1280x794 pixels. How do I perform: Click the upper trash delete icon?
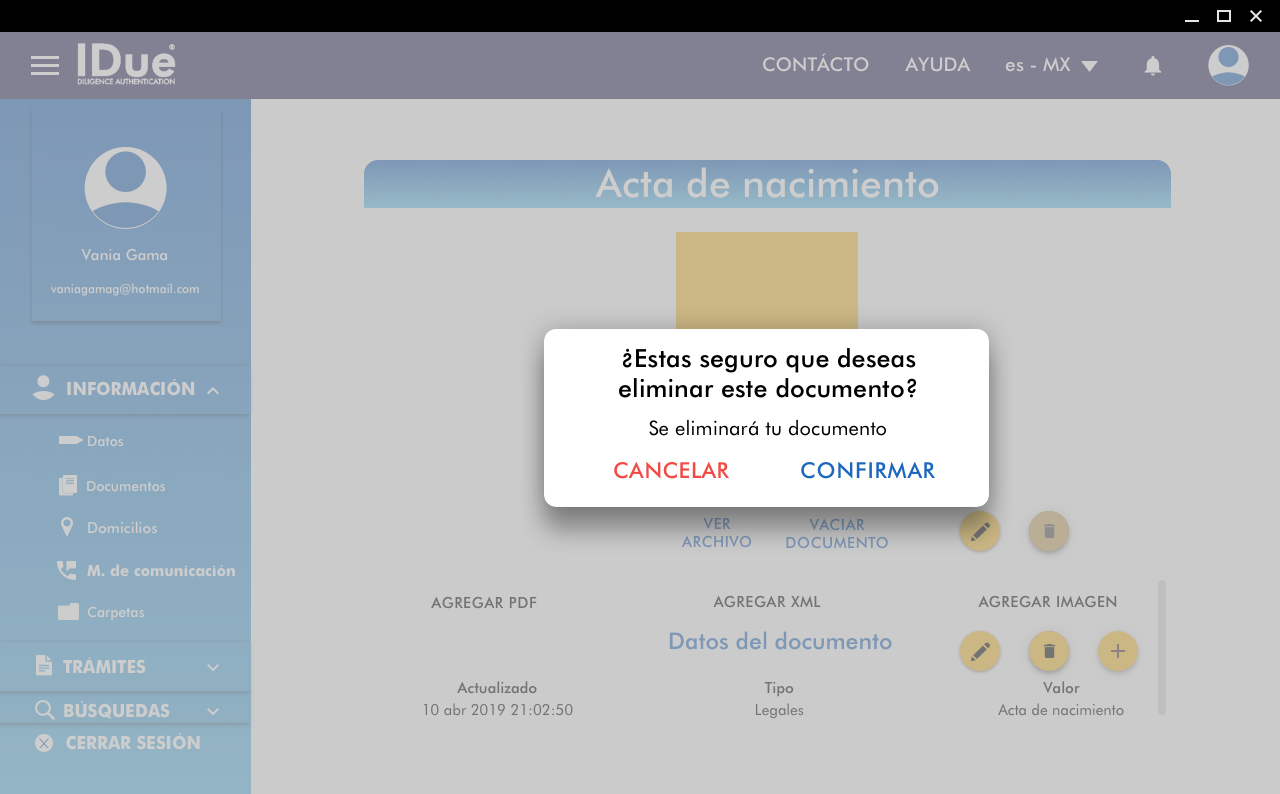pos(1049,531)
